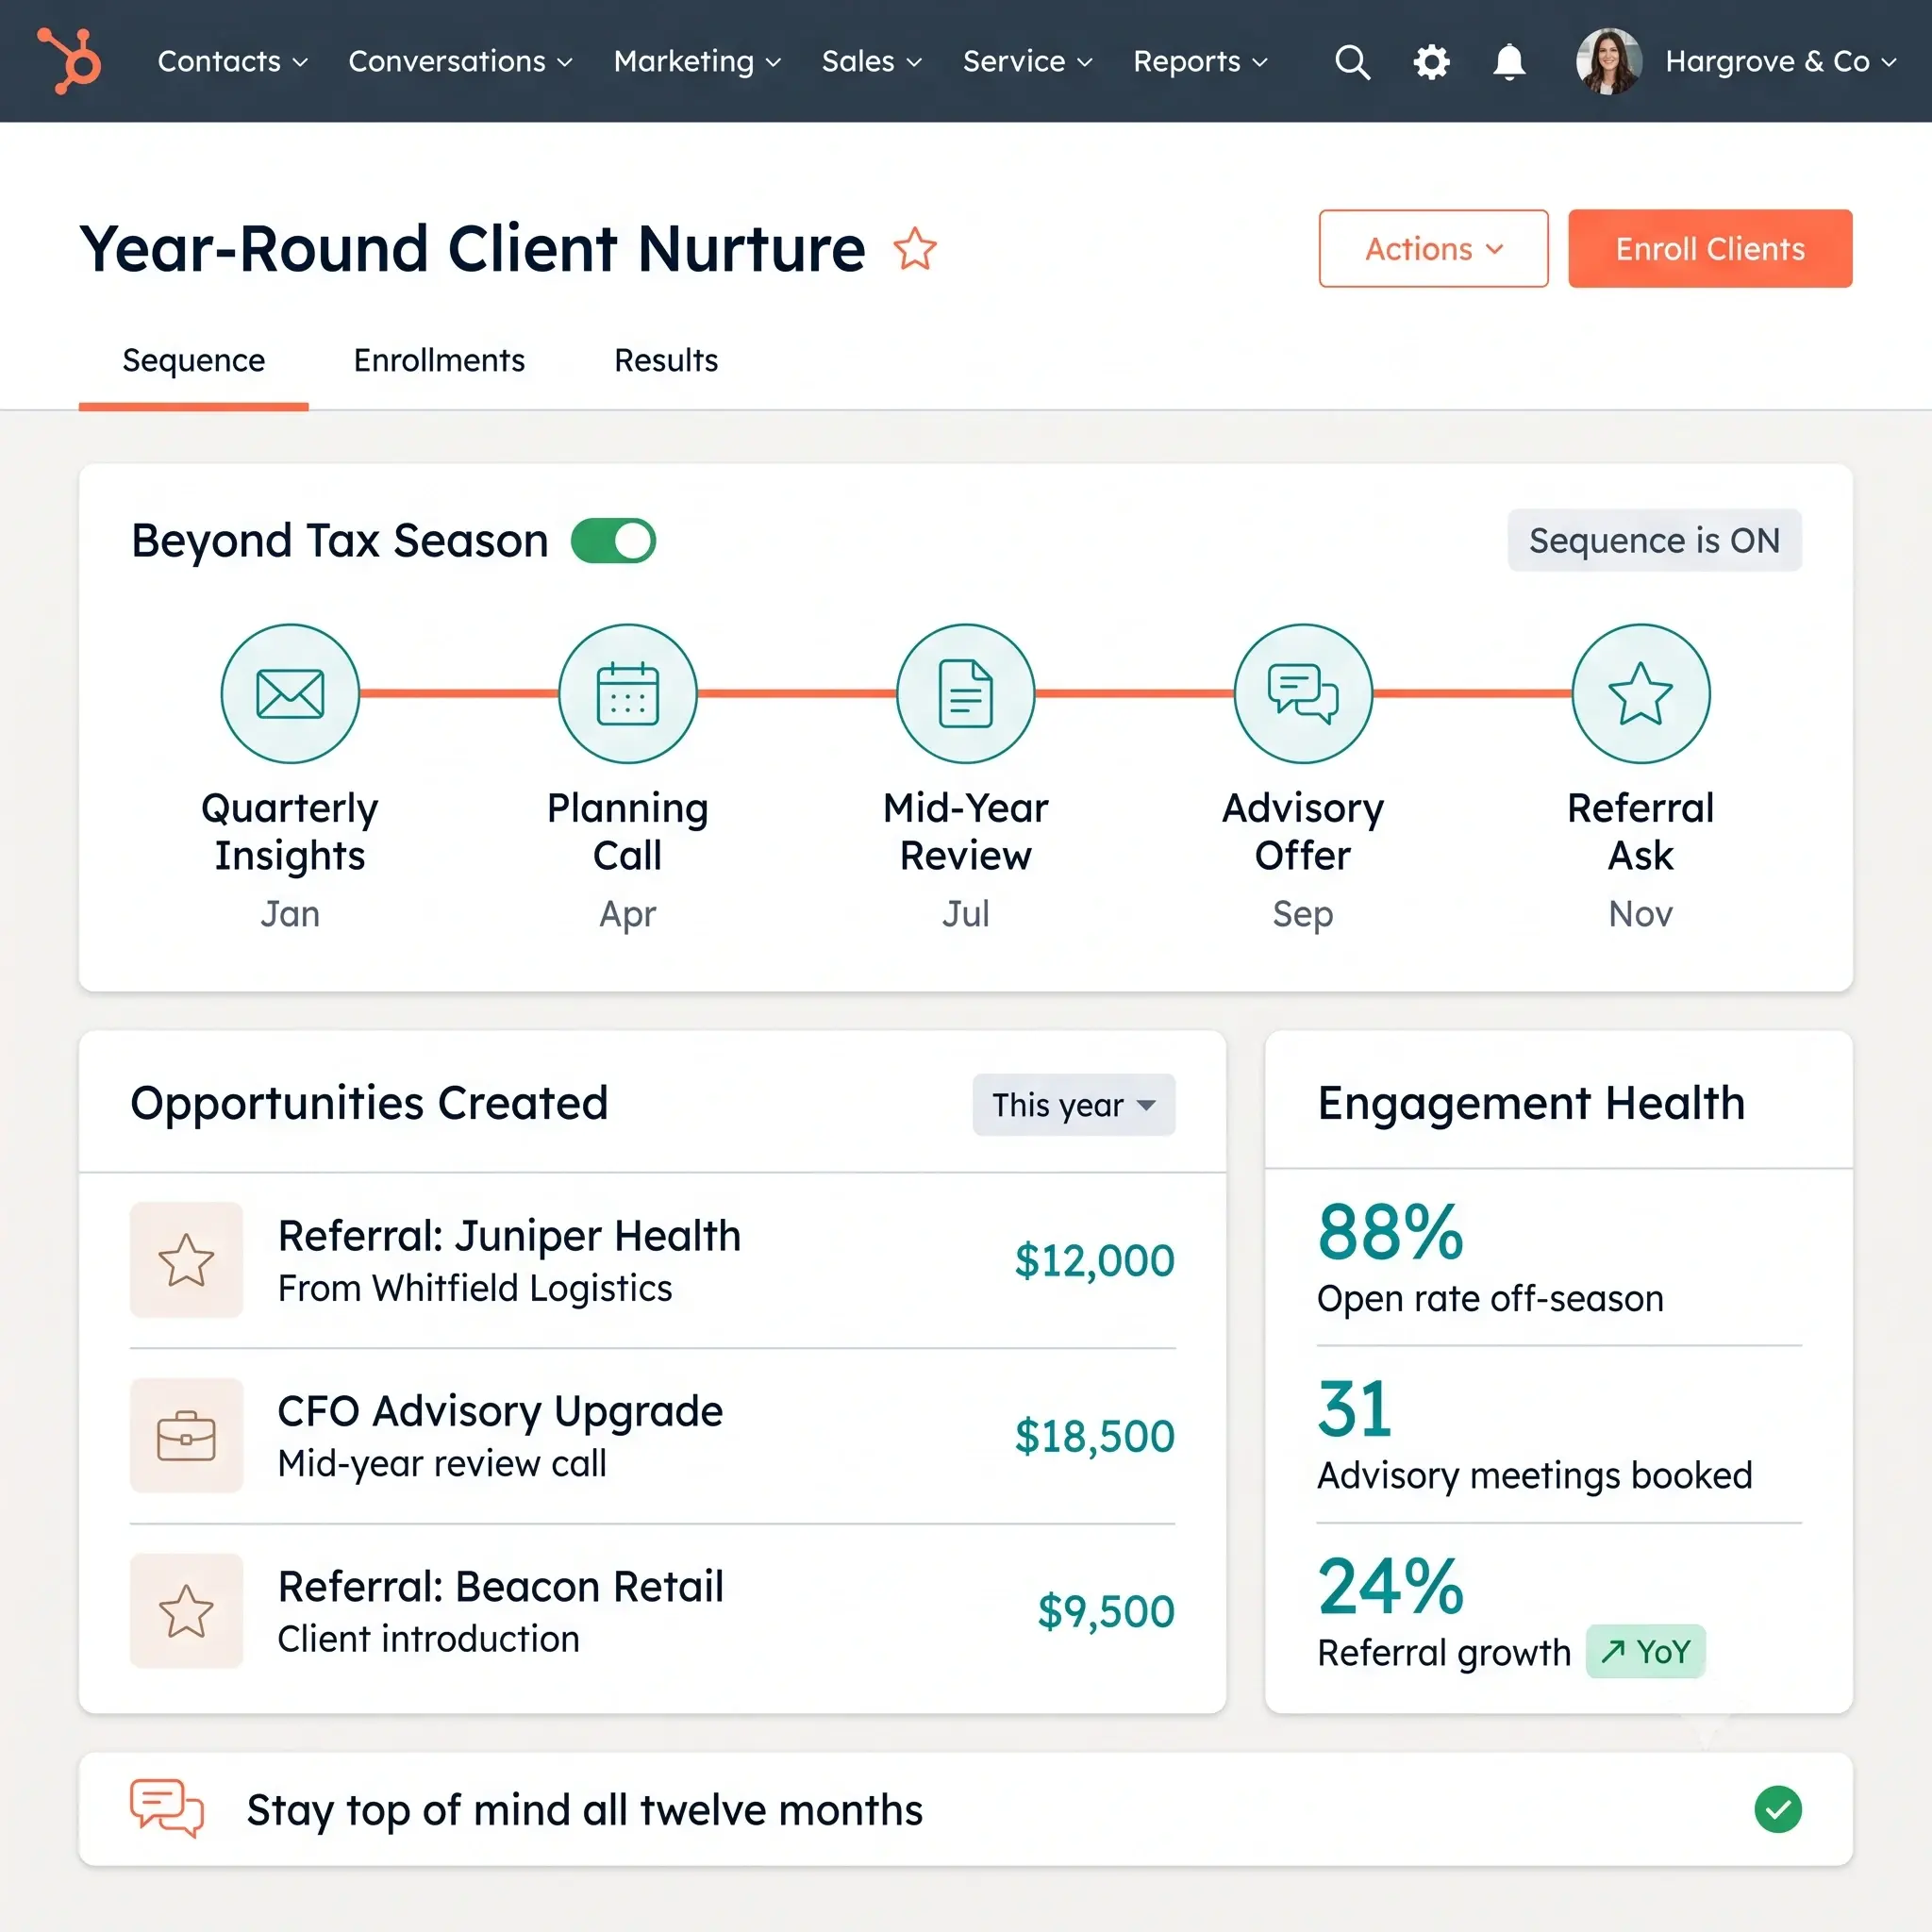Select the Quarterly Insights envelope step icon

click(290, 694)
